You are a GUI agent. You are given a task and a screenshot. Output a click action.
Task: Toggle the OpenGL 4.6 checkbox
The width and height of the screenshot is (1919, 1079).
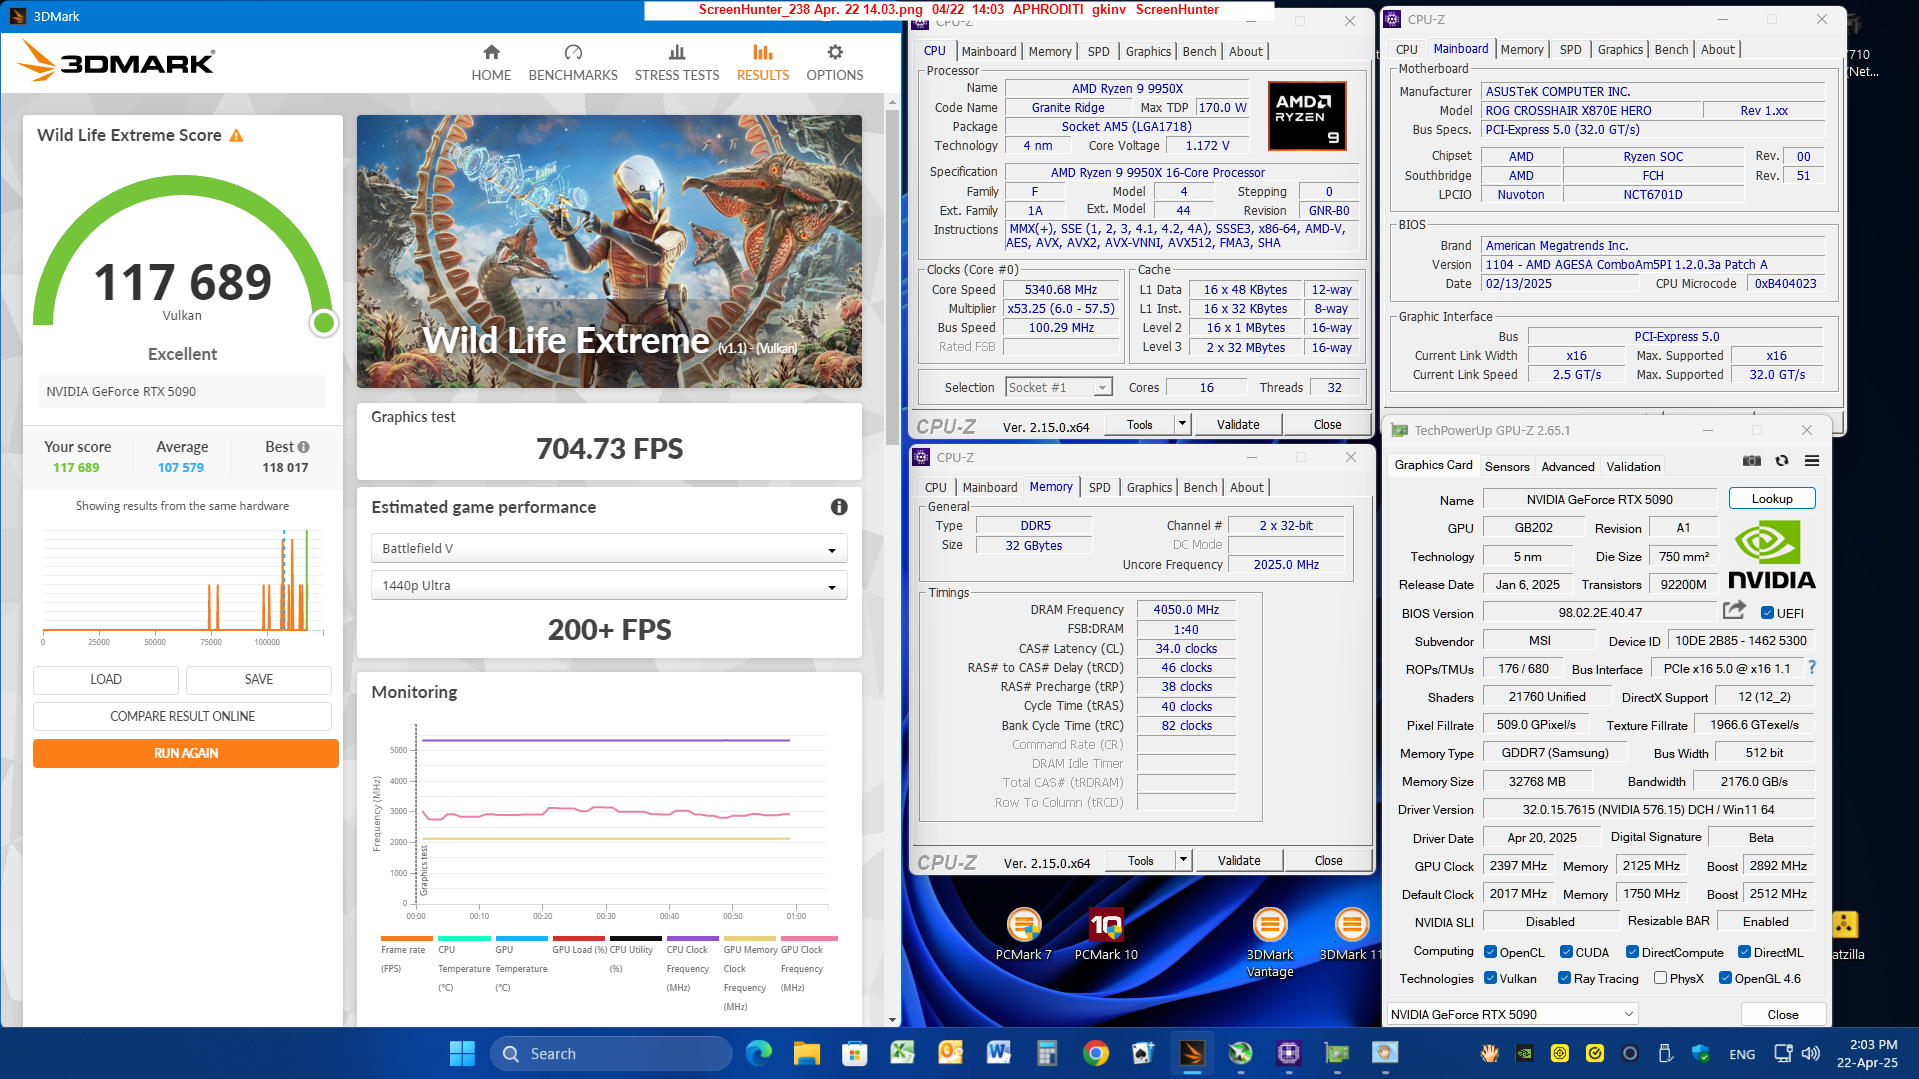(1725, 978)
